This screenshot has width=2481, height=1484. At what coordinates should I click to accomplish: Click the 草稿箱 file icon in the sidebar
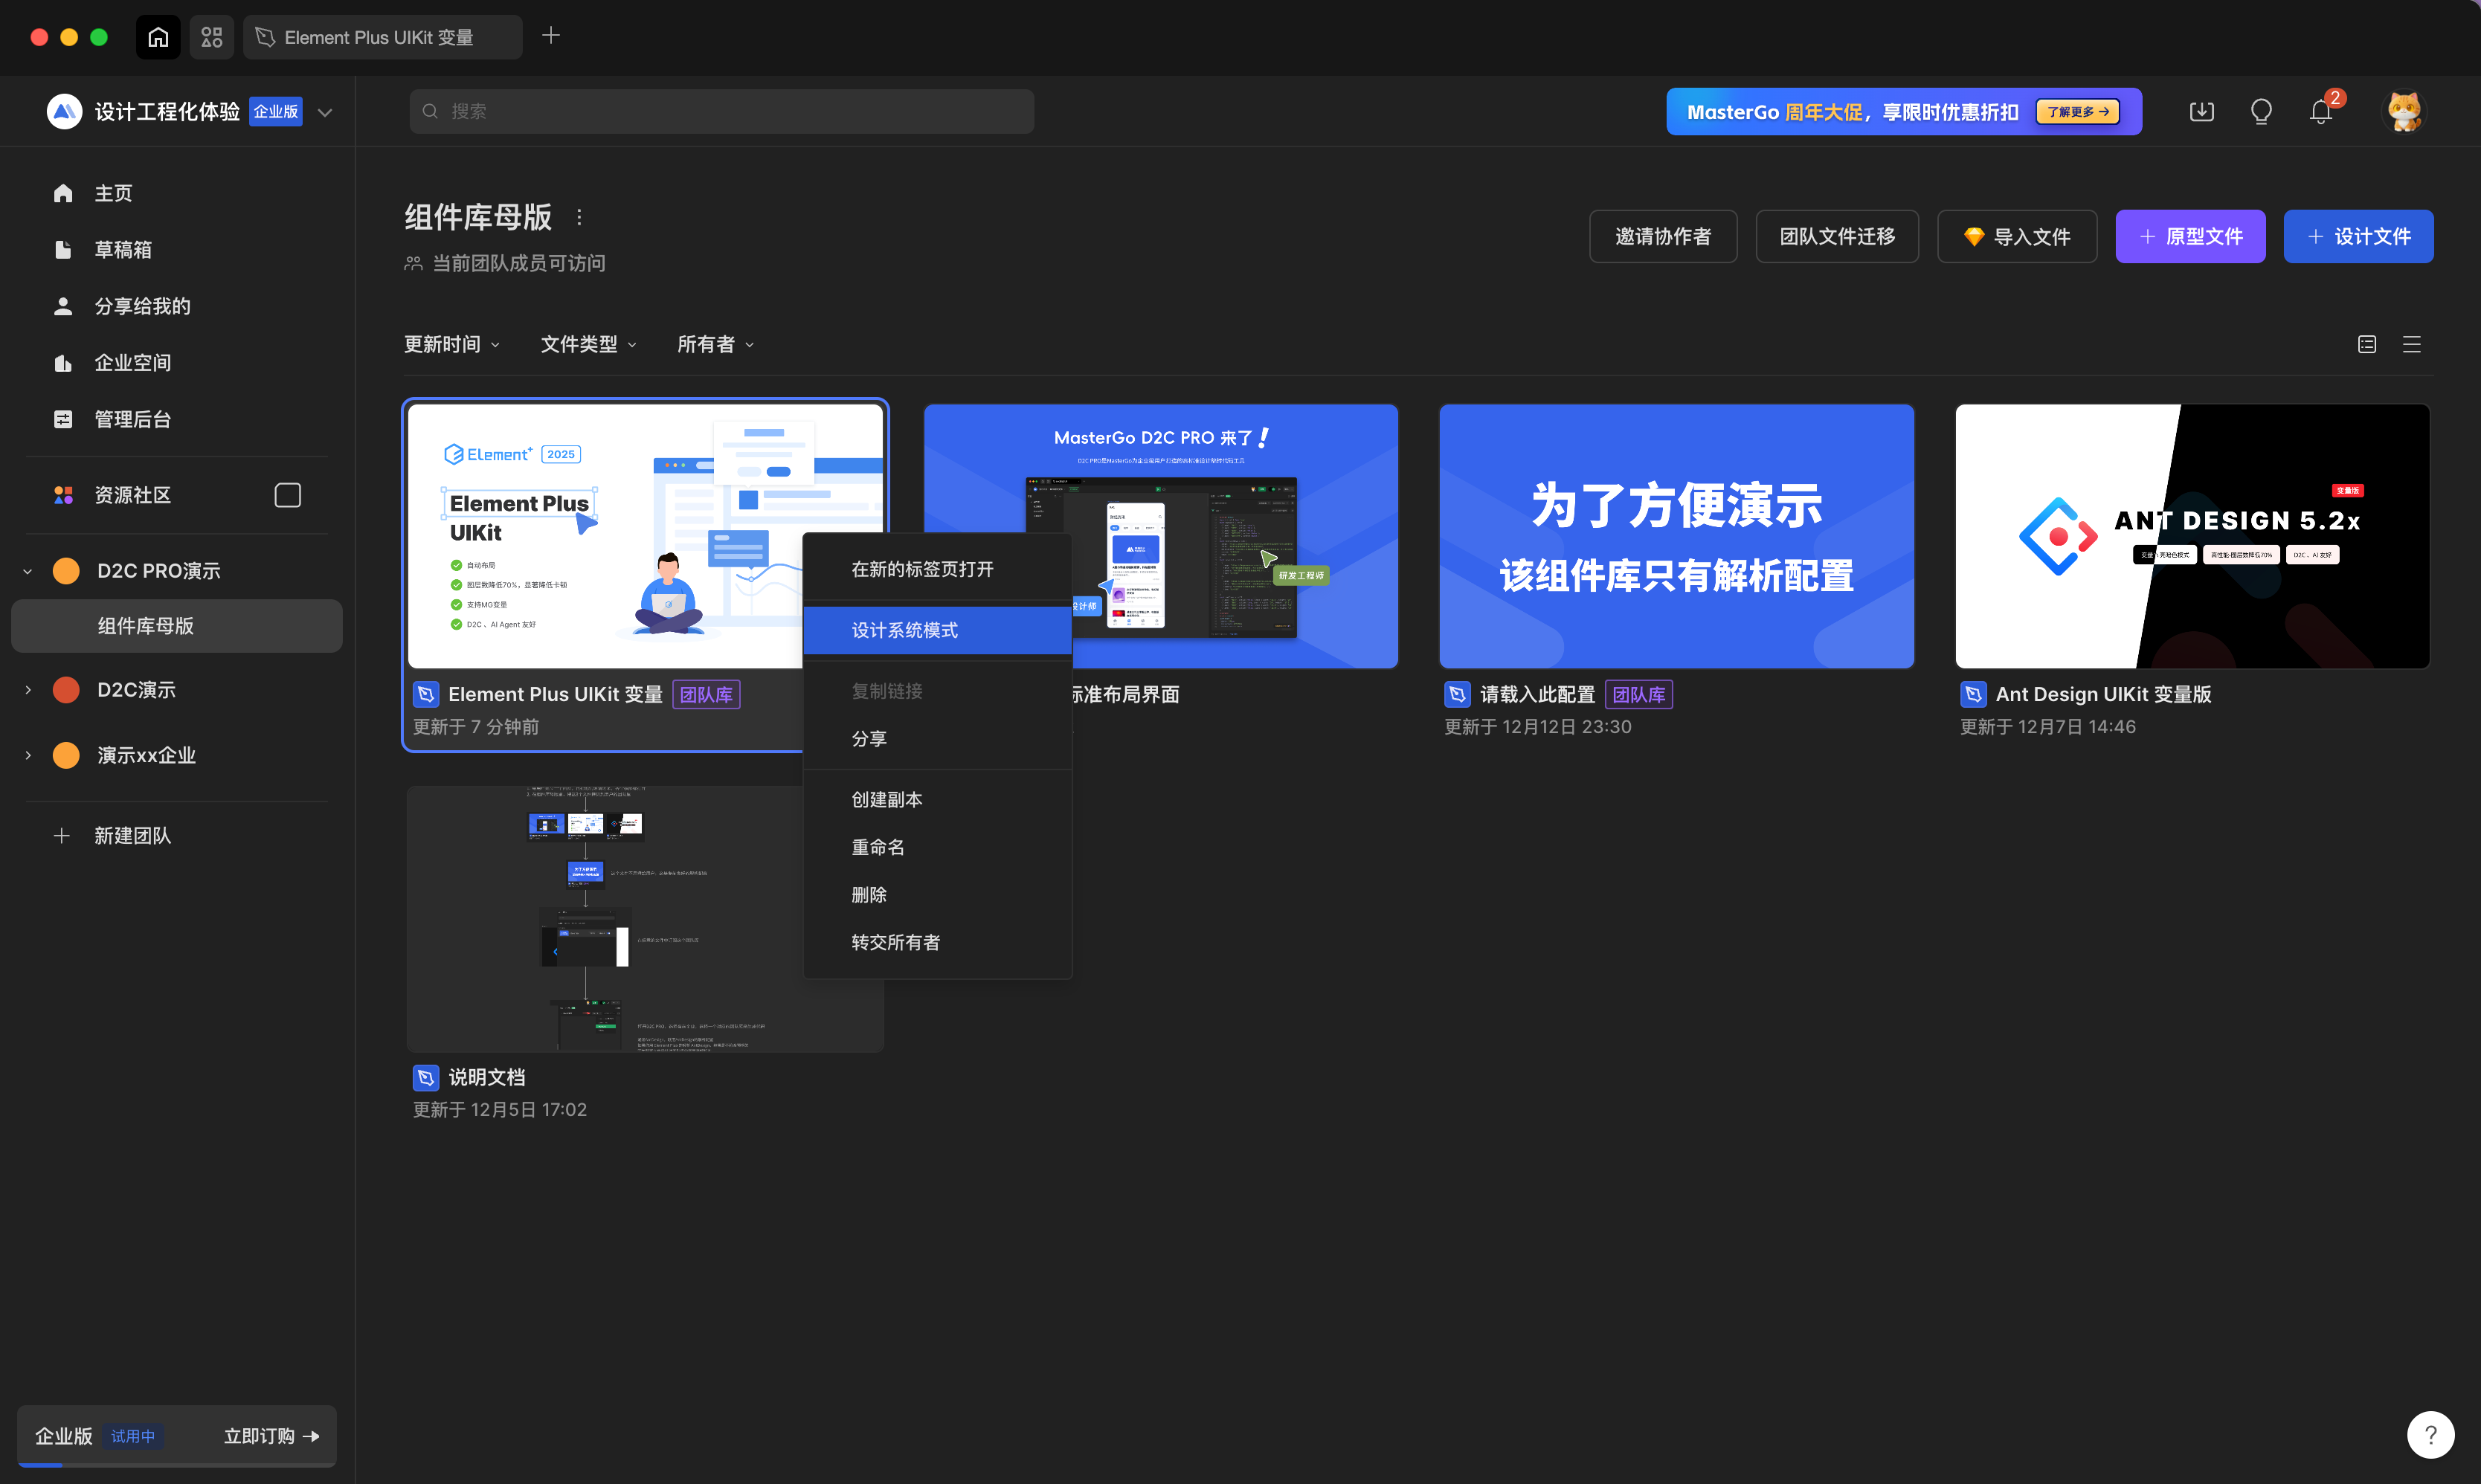point(63,249)
